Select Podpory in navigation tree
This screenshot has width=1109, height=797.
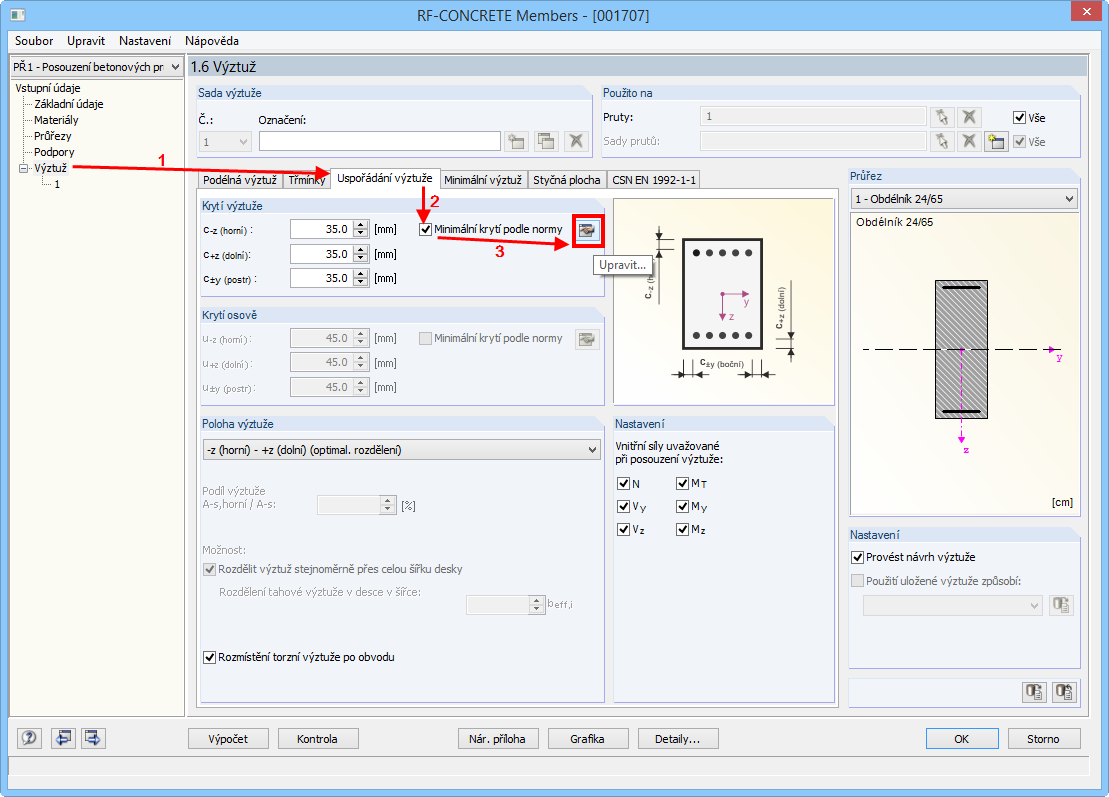click(x=54, y=152)
